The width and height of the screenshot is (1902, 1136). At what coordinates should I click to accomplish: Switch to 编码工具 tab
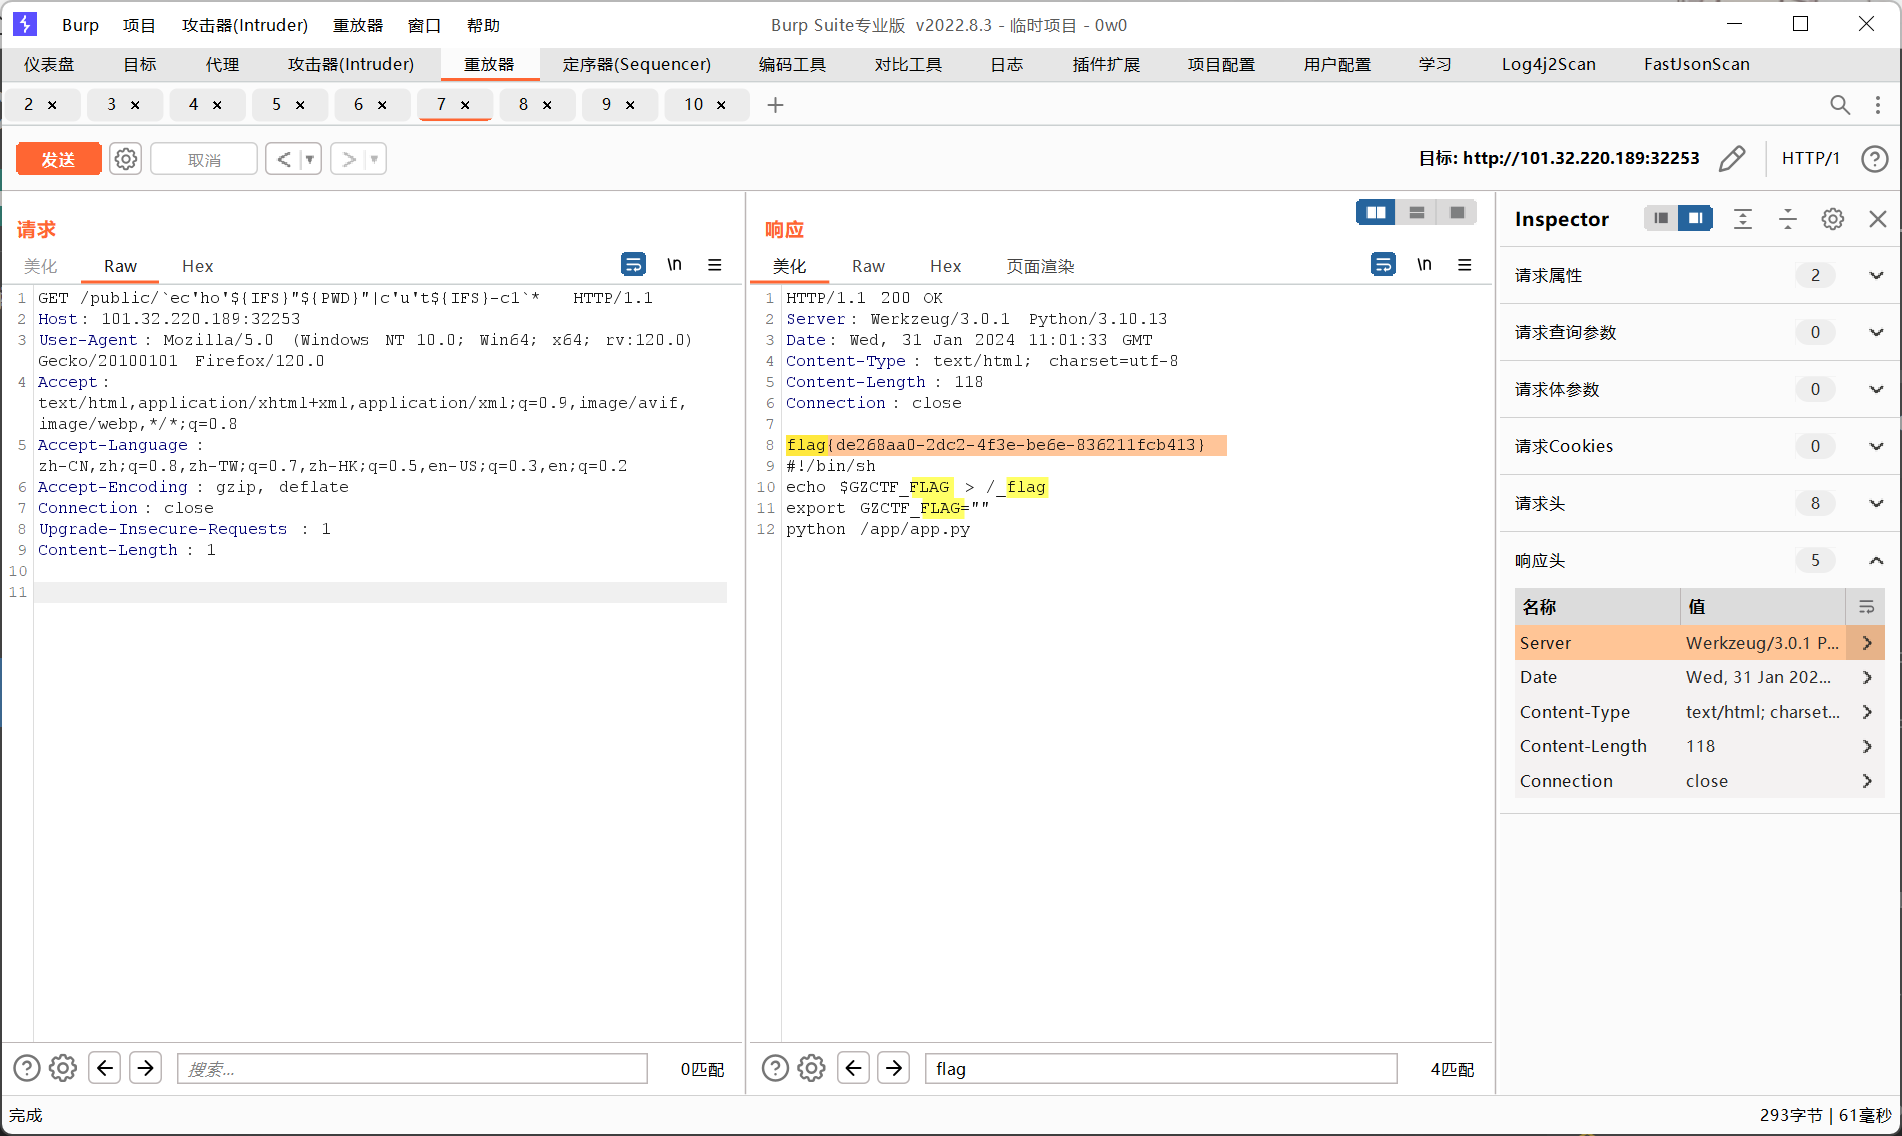click(792, 64)
